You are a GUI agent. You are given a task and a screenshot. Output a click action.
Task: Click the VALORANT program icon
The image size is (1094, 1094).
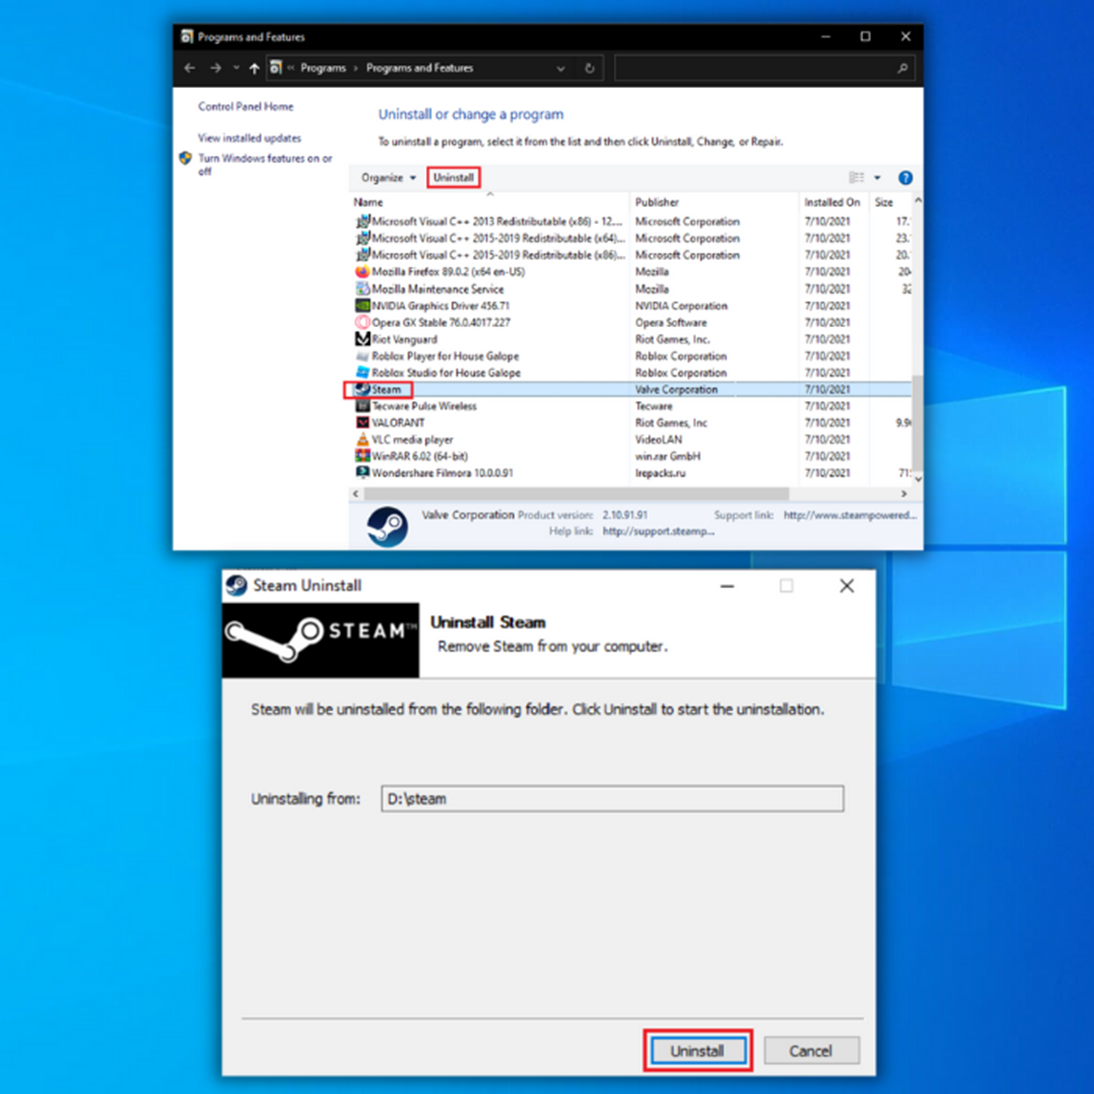(x=362, y=422)
